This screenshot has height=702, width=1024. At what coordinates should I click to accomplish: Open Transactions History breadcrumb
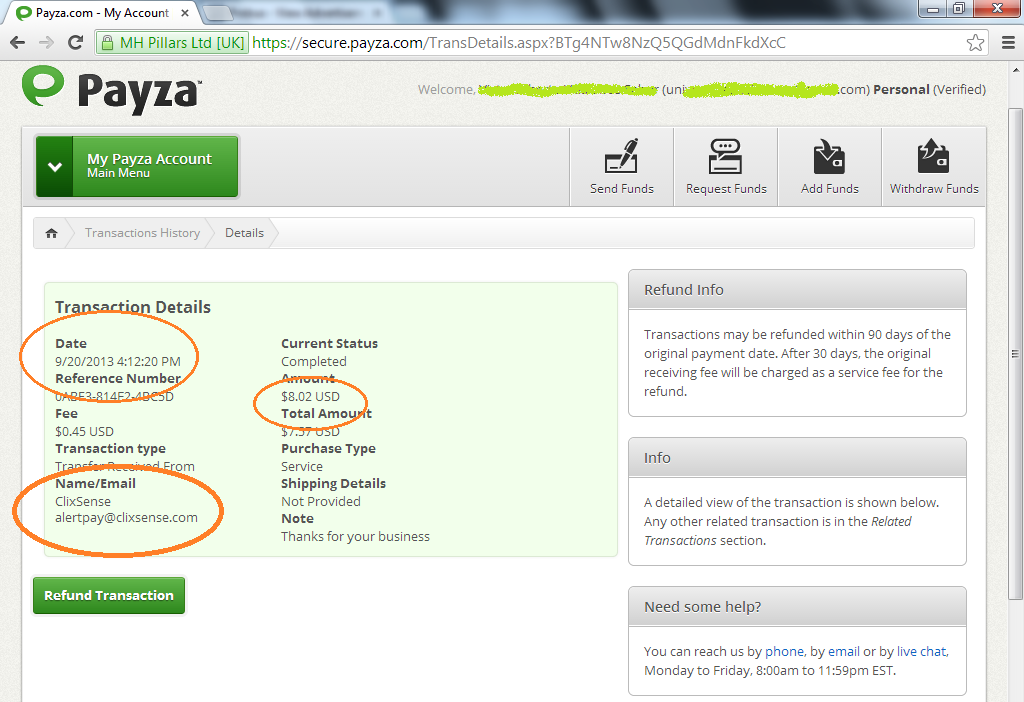pyautogui.click(x=142, y=233)
